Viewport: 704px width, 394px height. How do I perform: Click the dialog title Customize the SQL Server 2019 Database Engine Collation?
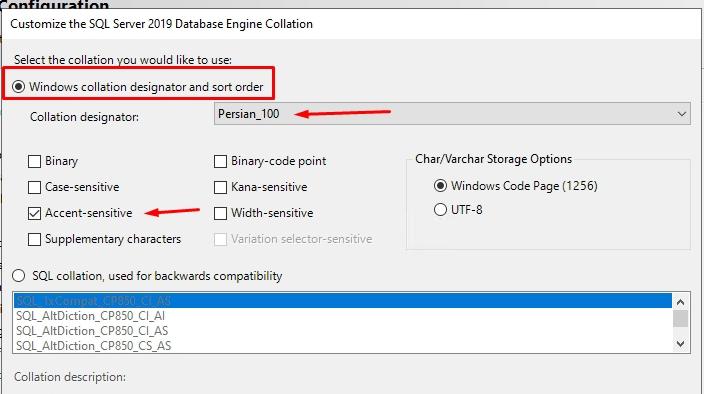pos(162,24)
